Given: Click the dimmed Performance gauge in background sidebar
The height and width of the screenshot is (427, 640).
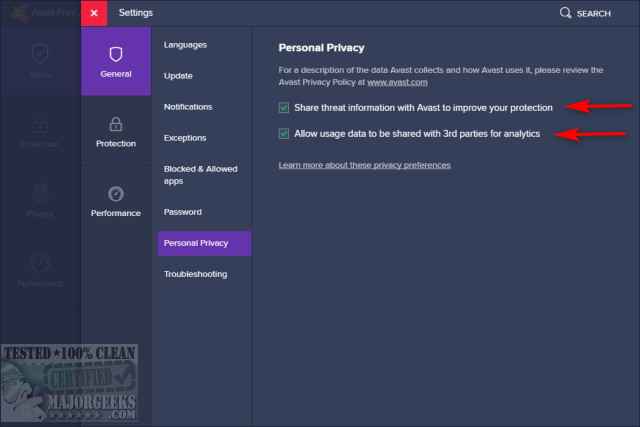Looking at the screenshot, I should pos(40,263).
